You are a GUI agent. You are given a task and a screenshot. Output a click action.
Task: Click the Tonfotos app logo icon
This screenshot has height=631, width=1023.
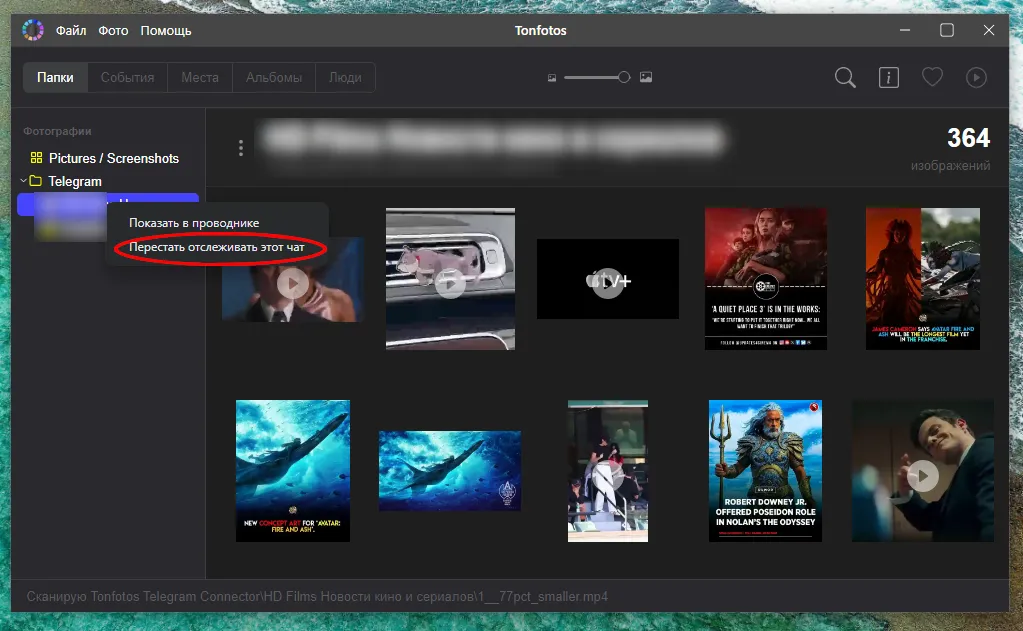coord(33,30)
